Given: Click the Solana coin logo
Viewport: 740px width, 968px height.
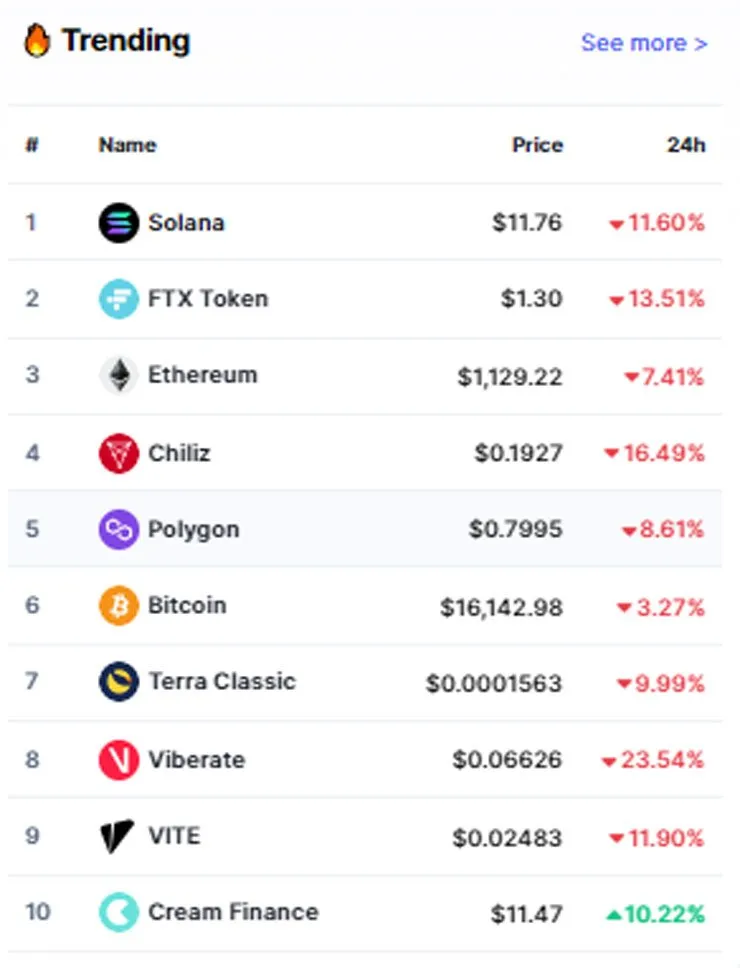Looking at the screenshot, I should 118,222.
